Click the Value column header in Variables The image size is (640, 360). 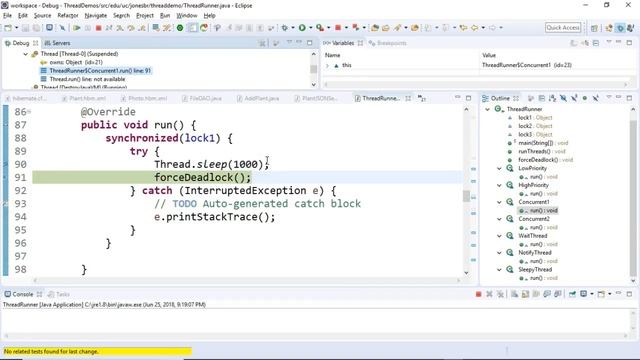489,55
